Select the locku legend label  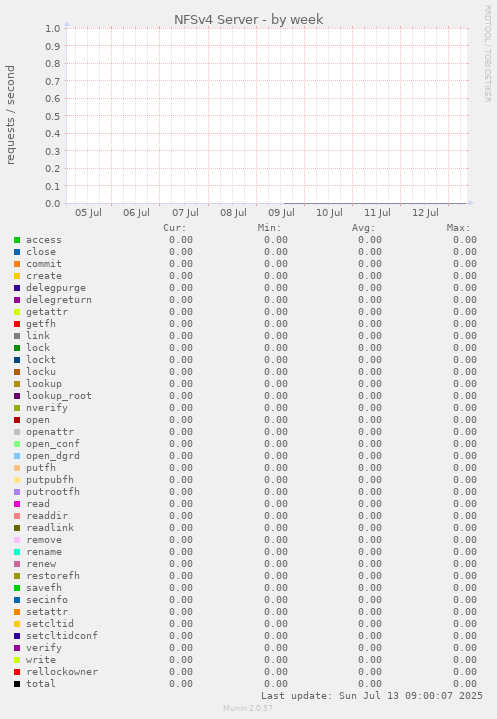coord(41,372)
